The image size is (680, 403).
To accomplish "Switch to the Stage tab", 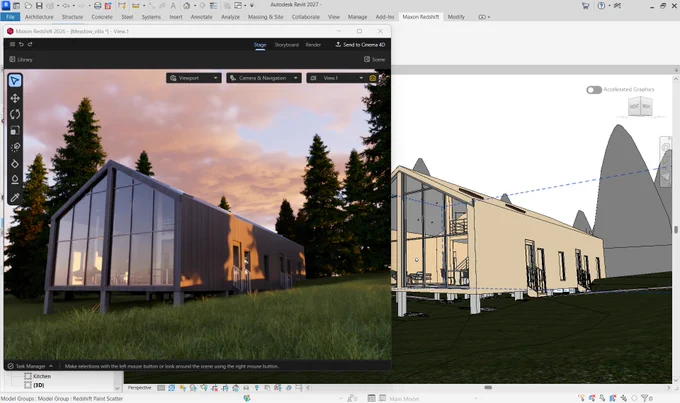I will tap(260, 45).
